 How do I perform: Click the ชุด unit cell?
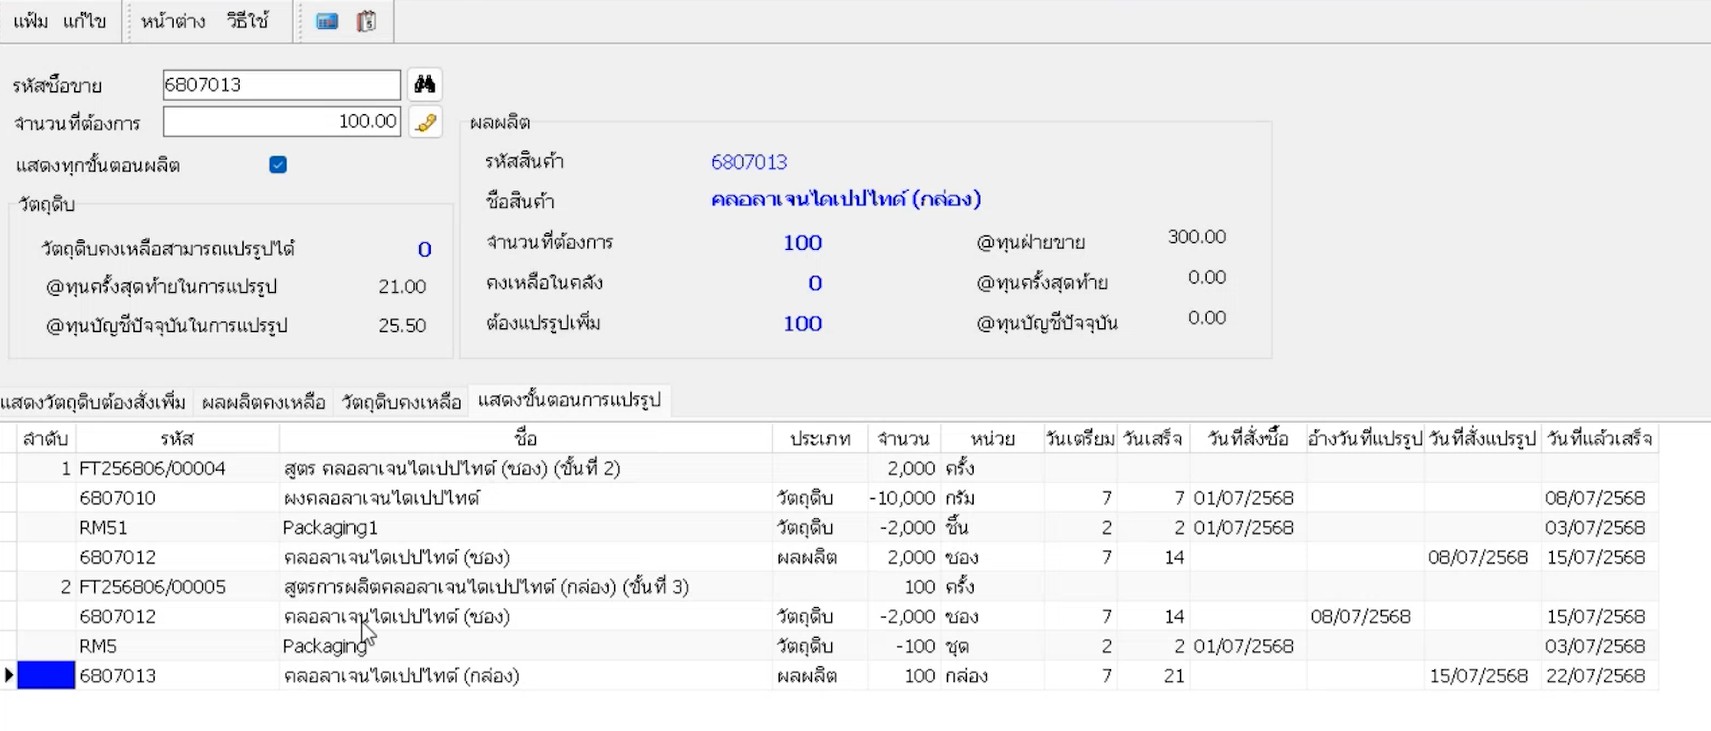[x=992, y=647]
